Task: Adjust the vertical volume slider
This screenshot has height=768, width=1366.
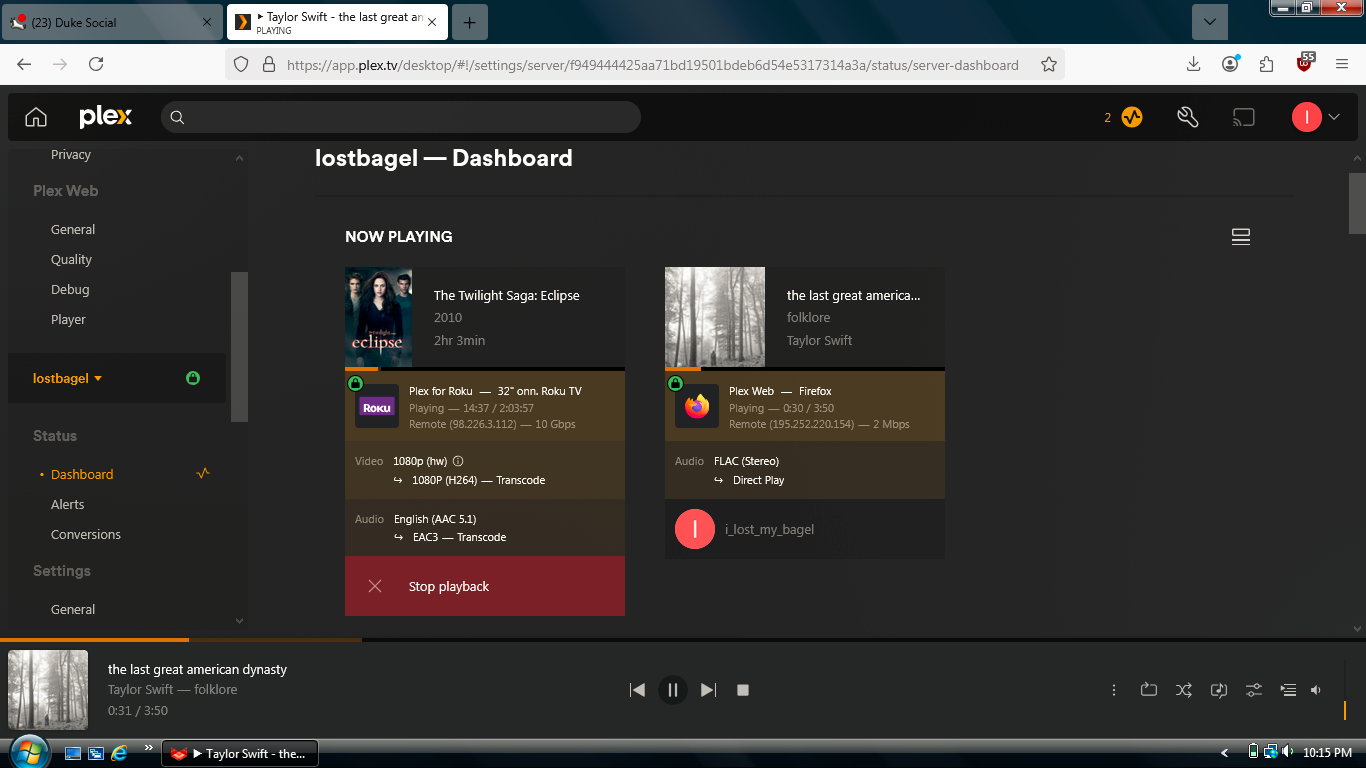Action: coord(1344,690)
